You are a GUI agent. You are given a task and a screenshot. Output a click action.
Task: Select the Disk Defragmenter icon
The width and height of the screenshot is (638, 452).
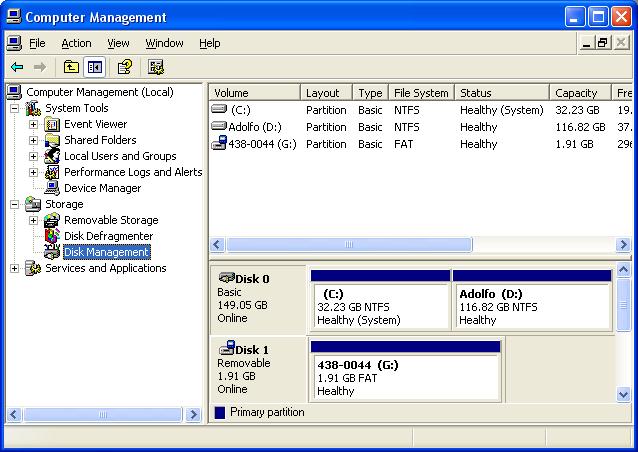52,236
